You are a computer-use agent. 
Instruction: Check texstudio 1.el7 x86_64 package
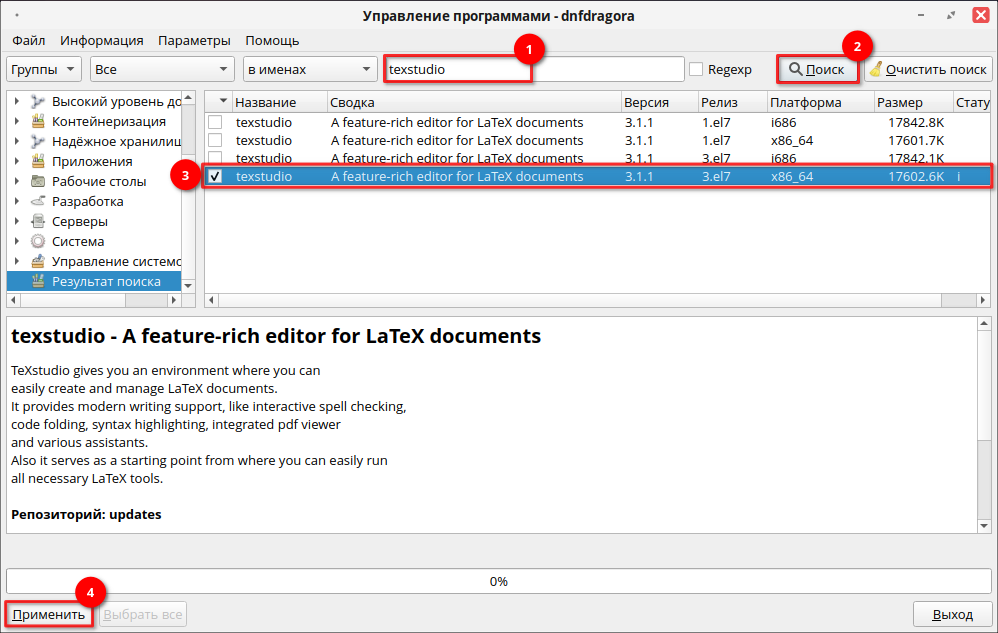pos(216,140)
